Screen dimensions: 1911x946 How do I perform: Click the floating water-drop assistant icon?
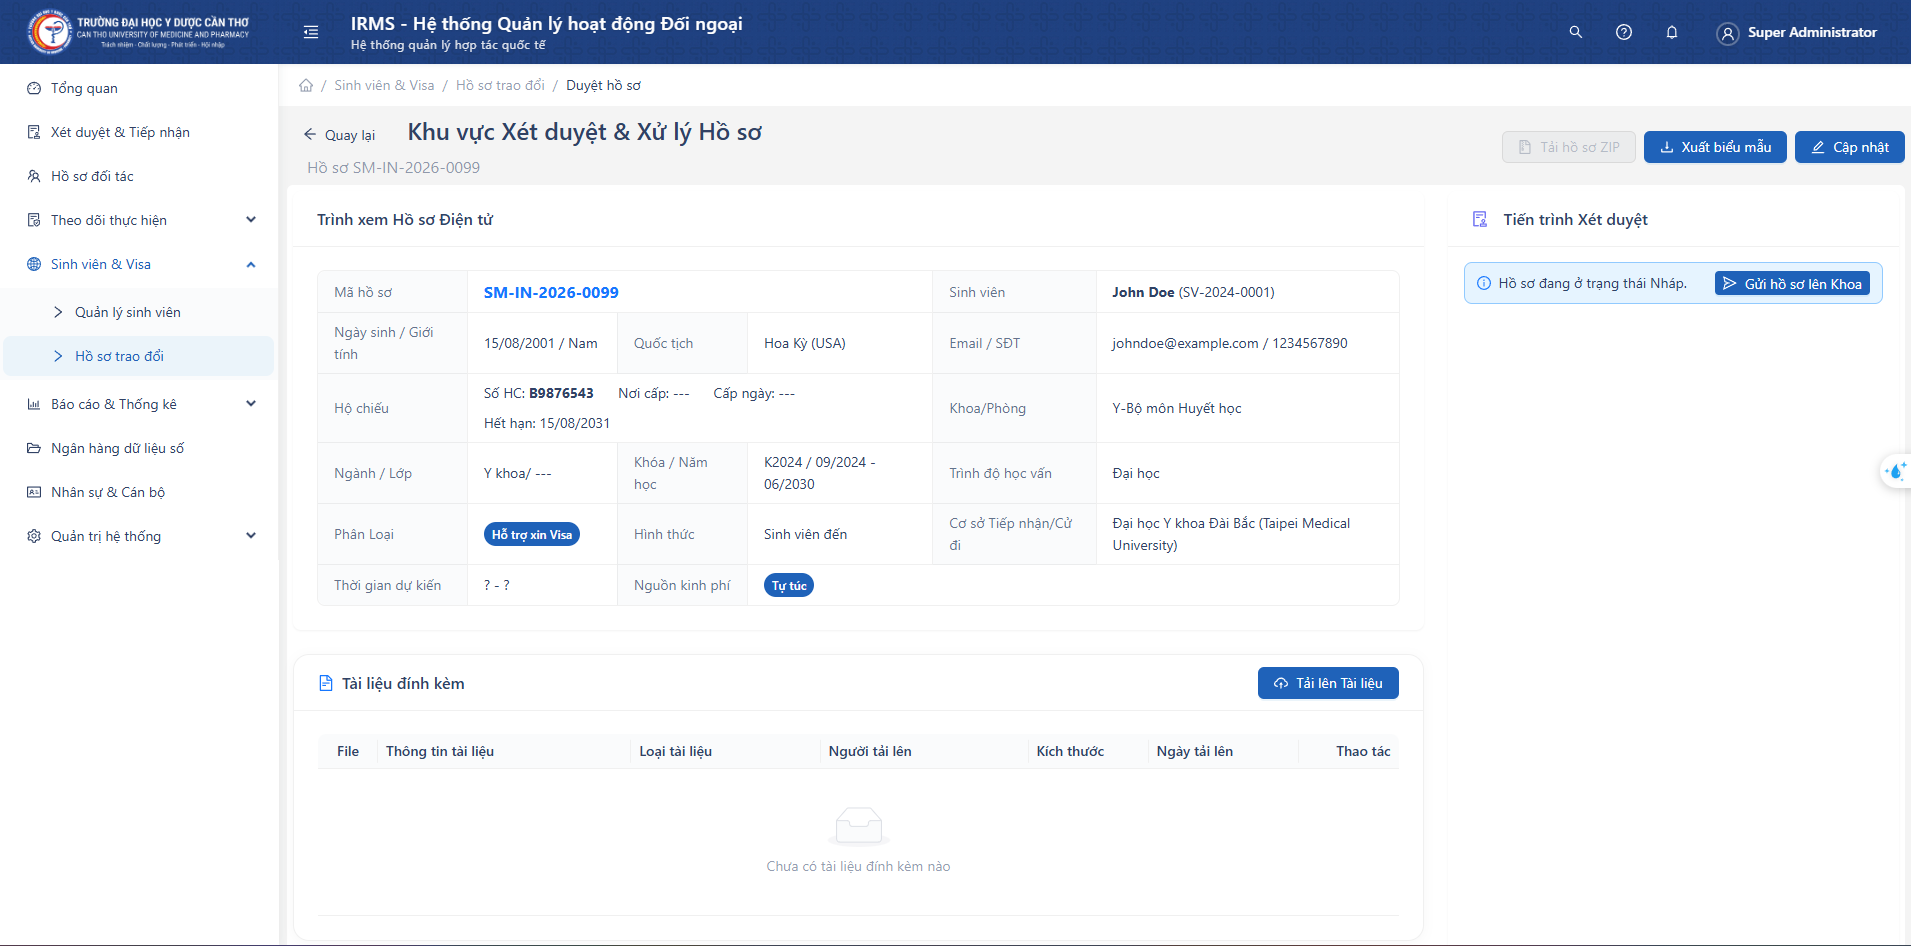[1895, 471]
